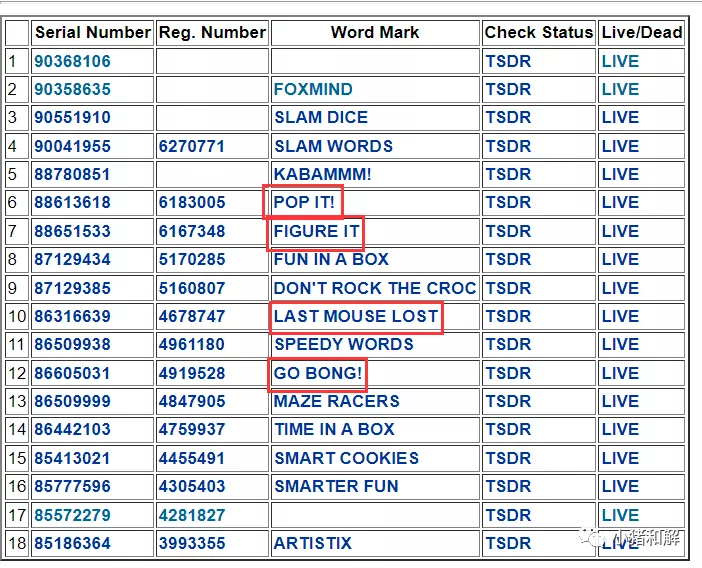Image resolution: width=702 pixels, height=568 pixels.
Task: Click TSDR for FUN IN A BOX
Action: 508,259
